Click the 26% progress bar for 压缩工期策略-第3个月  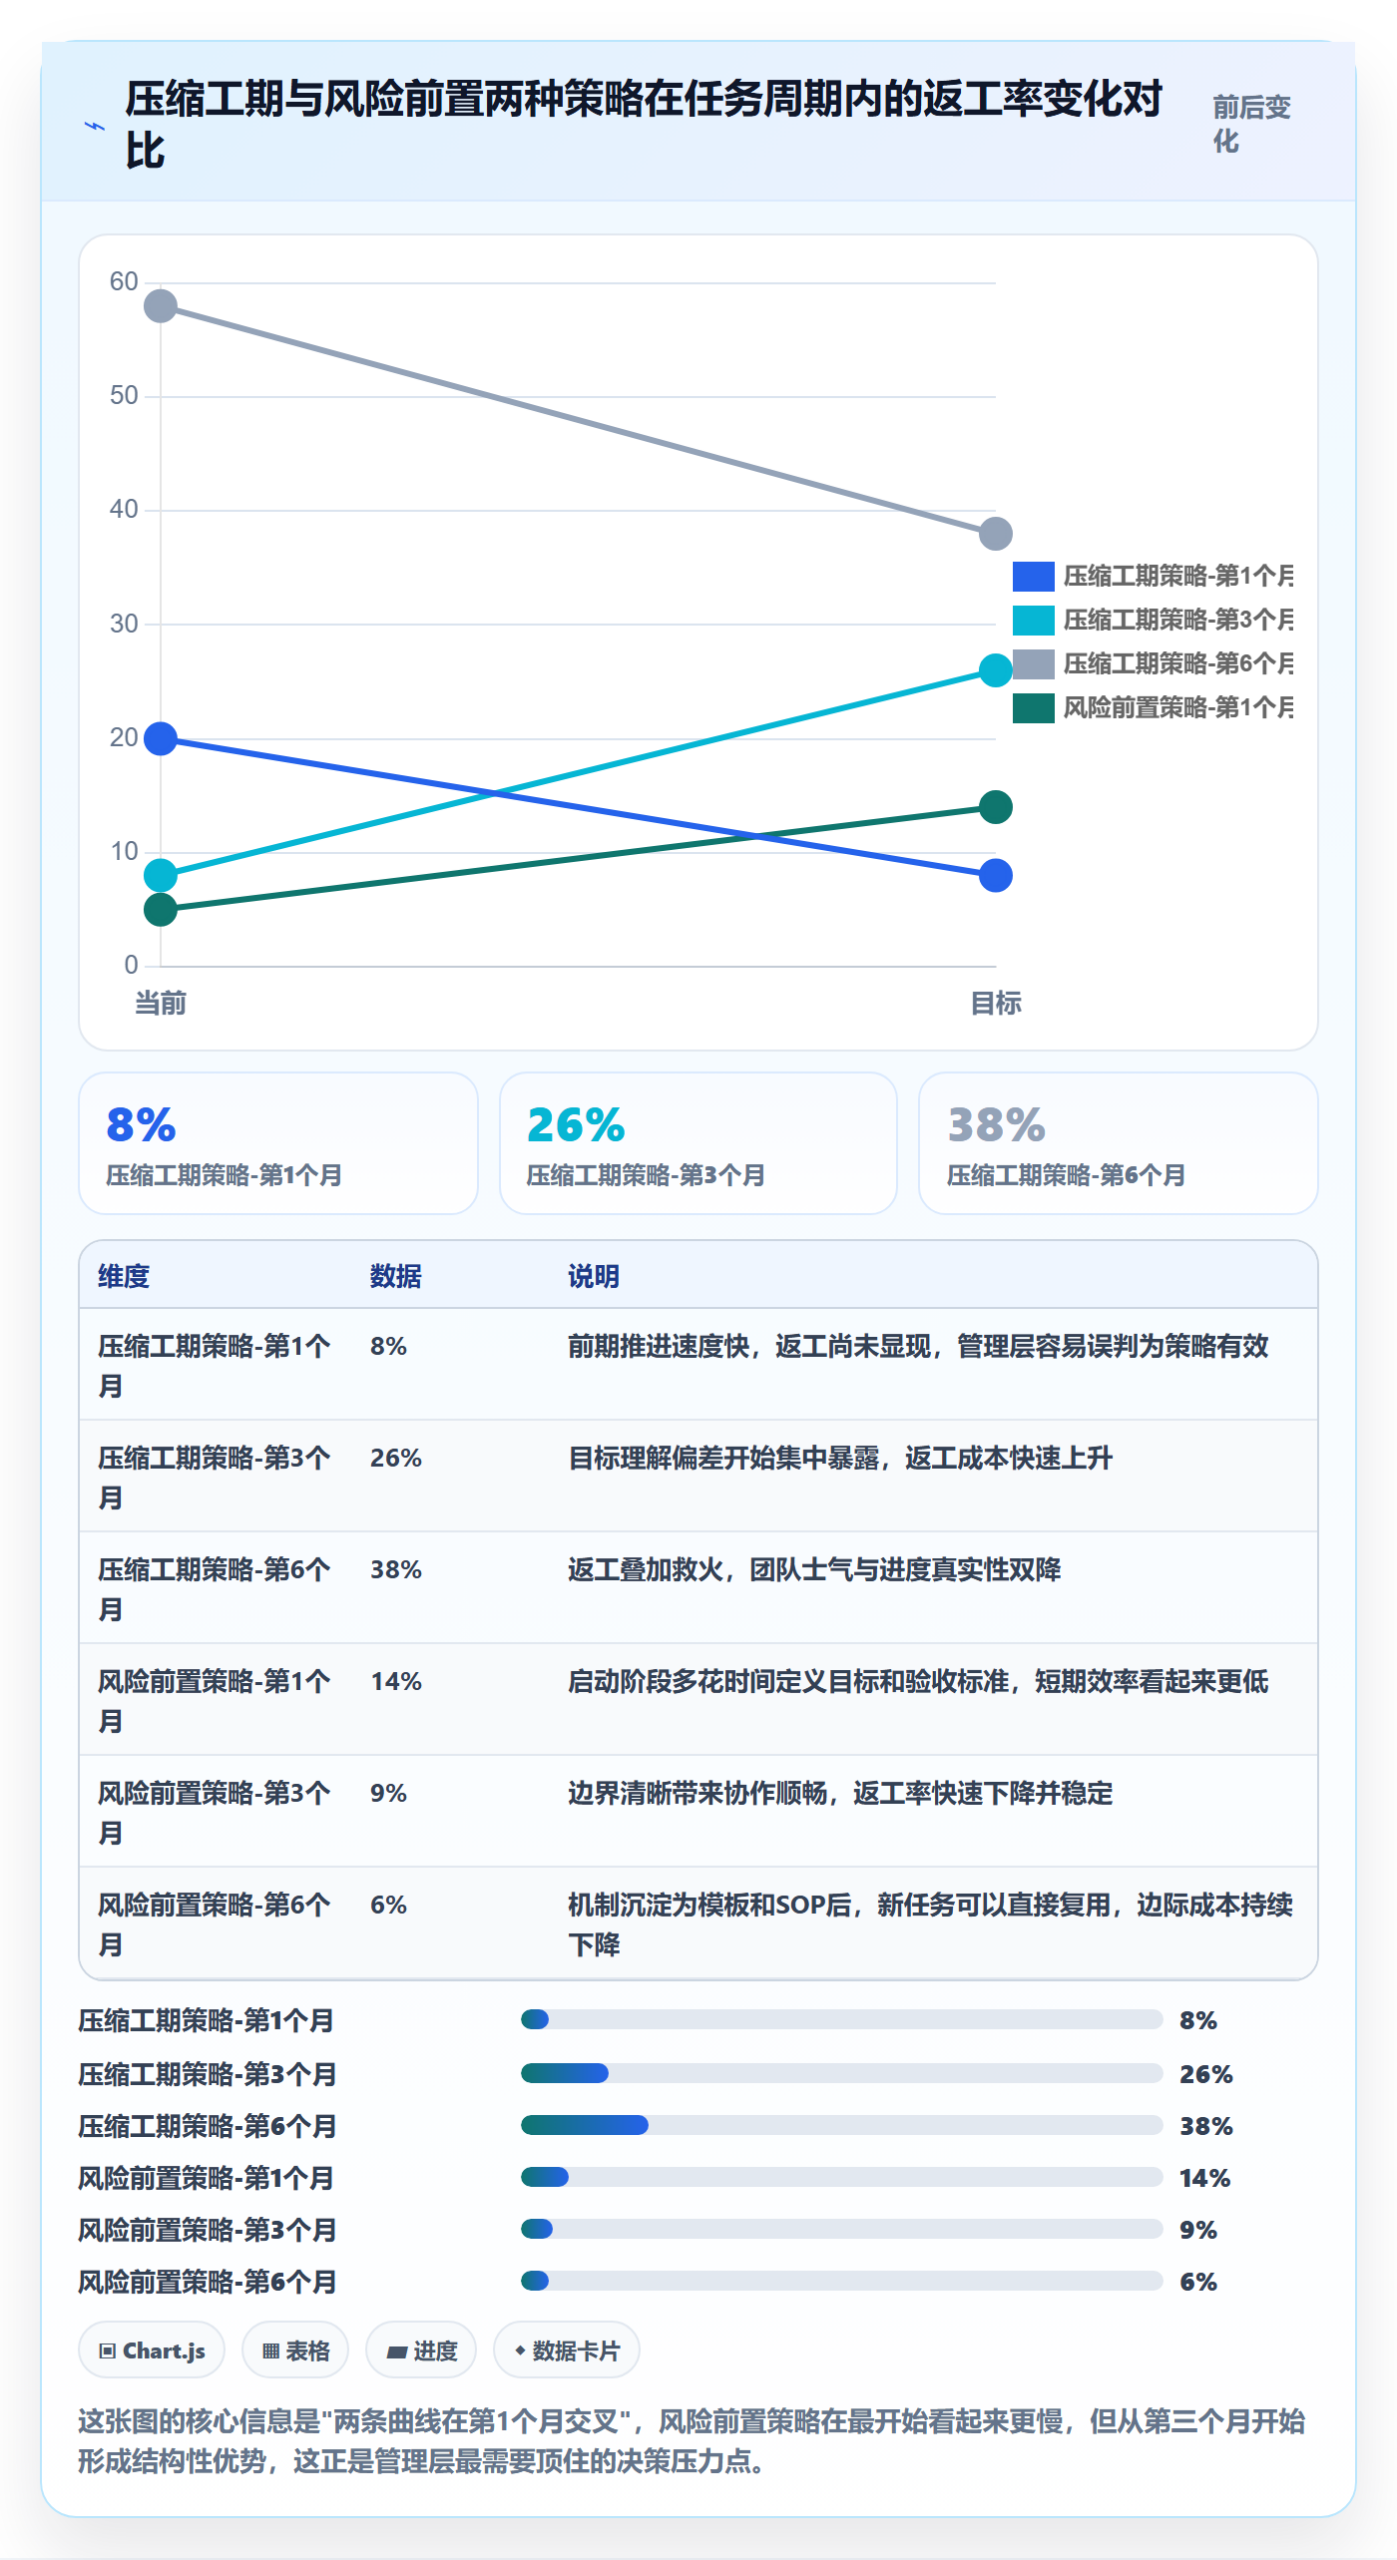[x=841, y=2073]
